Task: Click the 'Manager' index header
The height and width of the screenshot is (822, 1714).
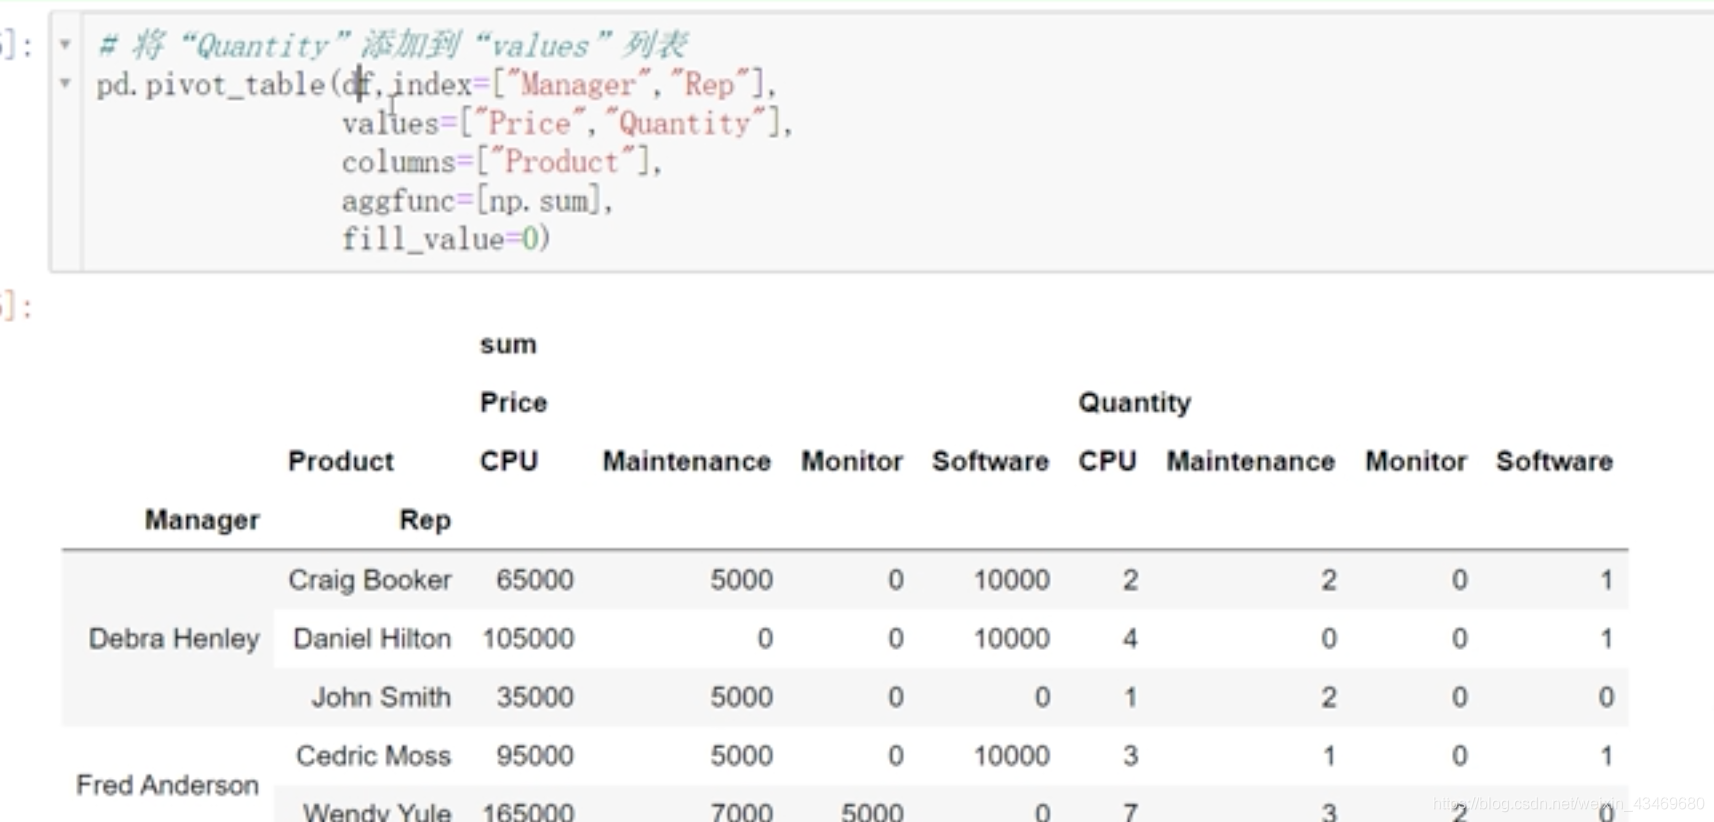Action: [x=202, y=520]
